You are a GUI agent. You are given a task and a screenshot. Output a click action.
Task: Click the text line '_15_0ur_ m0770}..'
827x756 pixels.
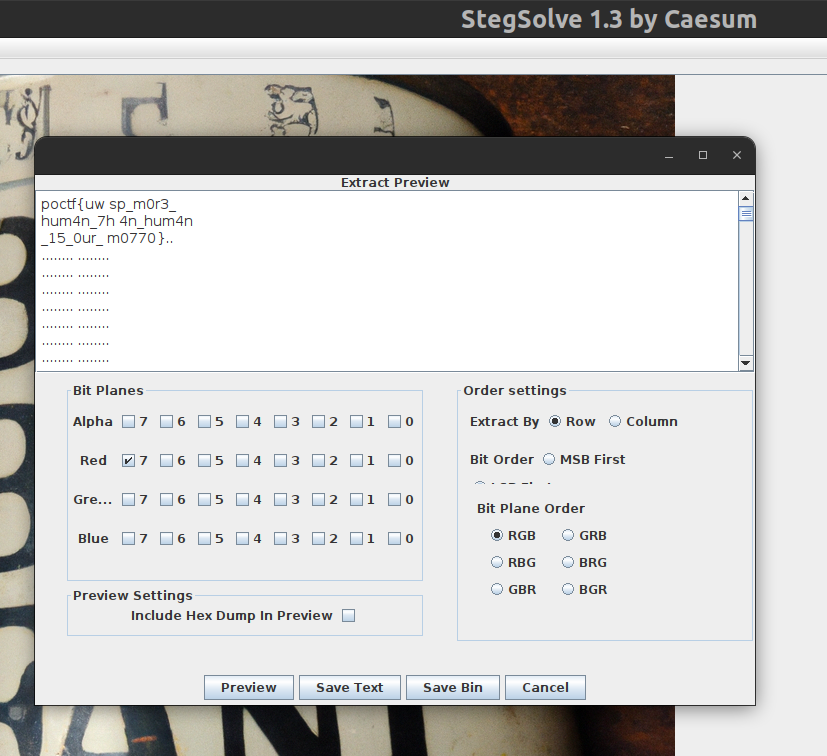107,238
